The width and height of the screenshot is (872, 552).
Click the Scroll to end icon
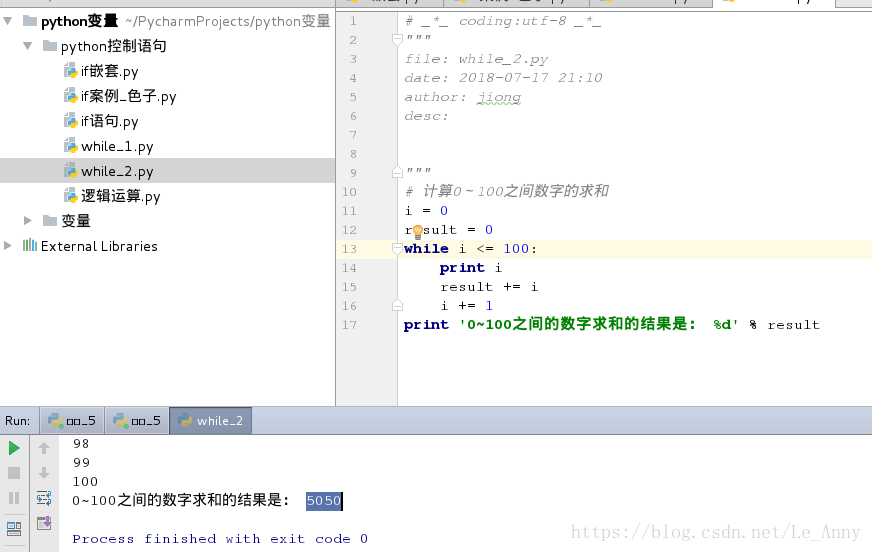click(x=44, y=523)
